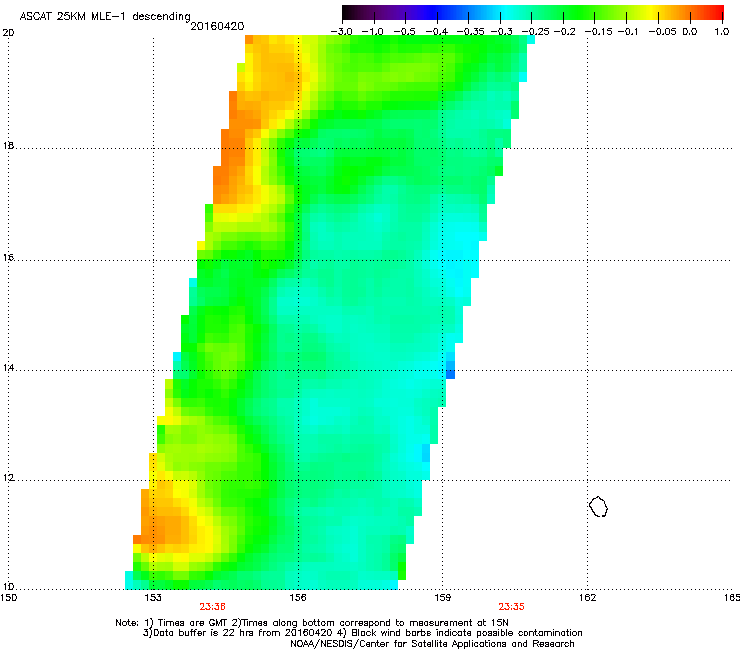Click the -0.1 color scale label

[x=628, y=32]
